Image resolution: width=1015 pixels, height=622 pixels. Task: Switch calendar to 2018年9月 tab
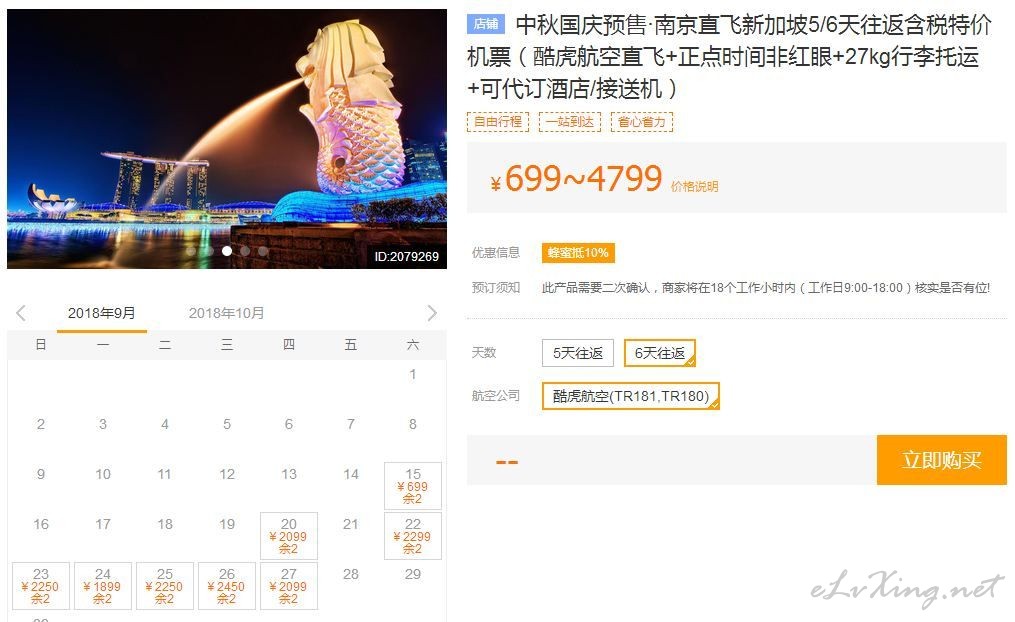(102, 313)
